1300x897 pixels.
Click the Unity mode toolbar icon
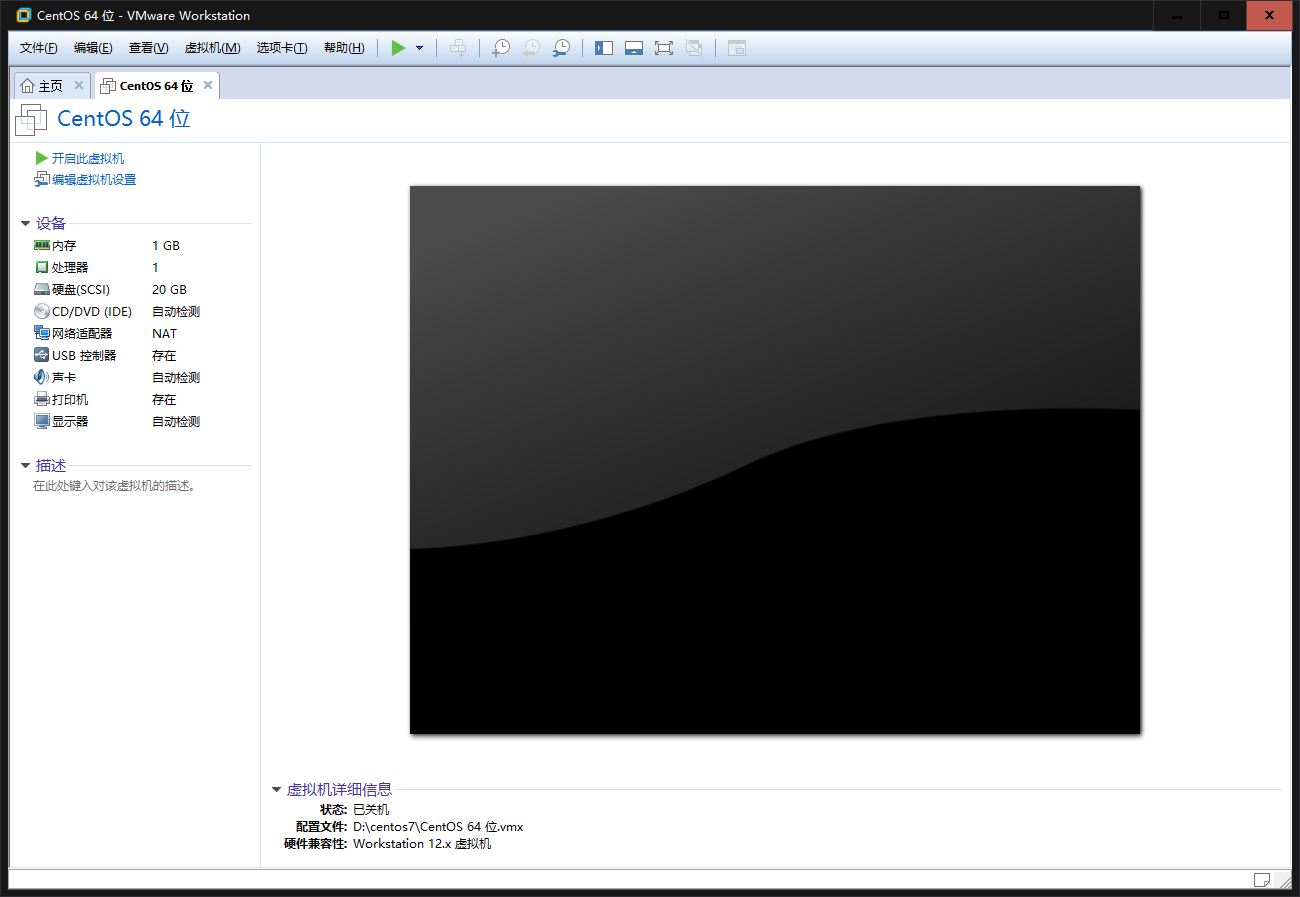point(694,48)
